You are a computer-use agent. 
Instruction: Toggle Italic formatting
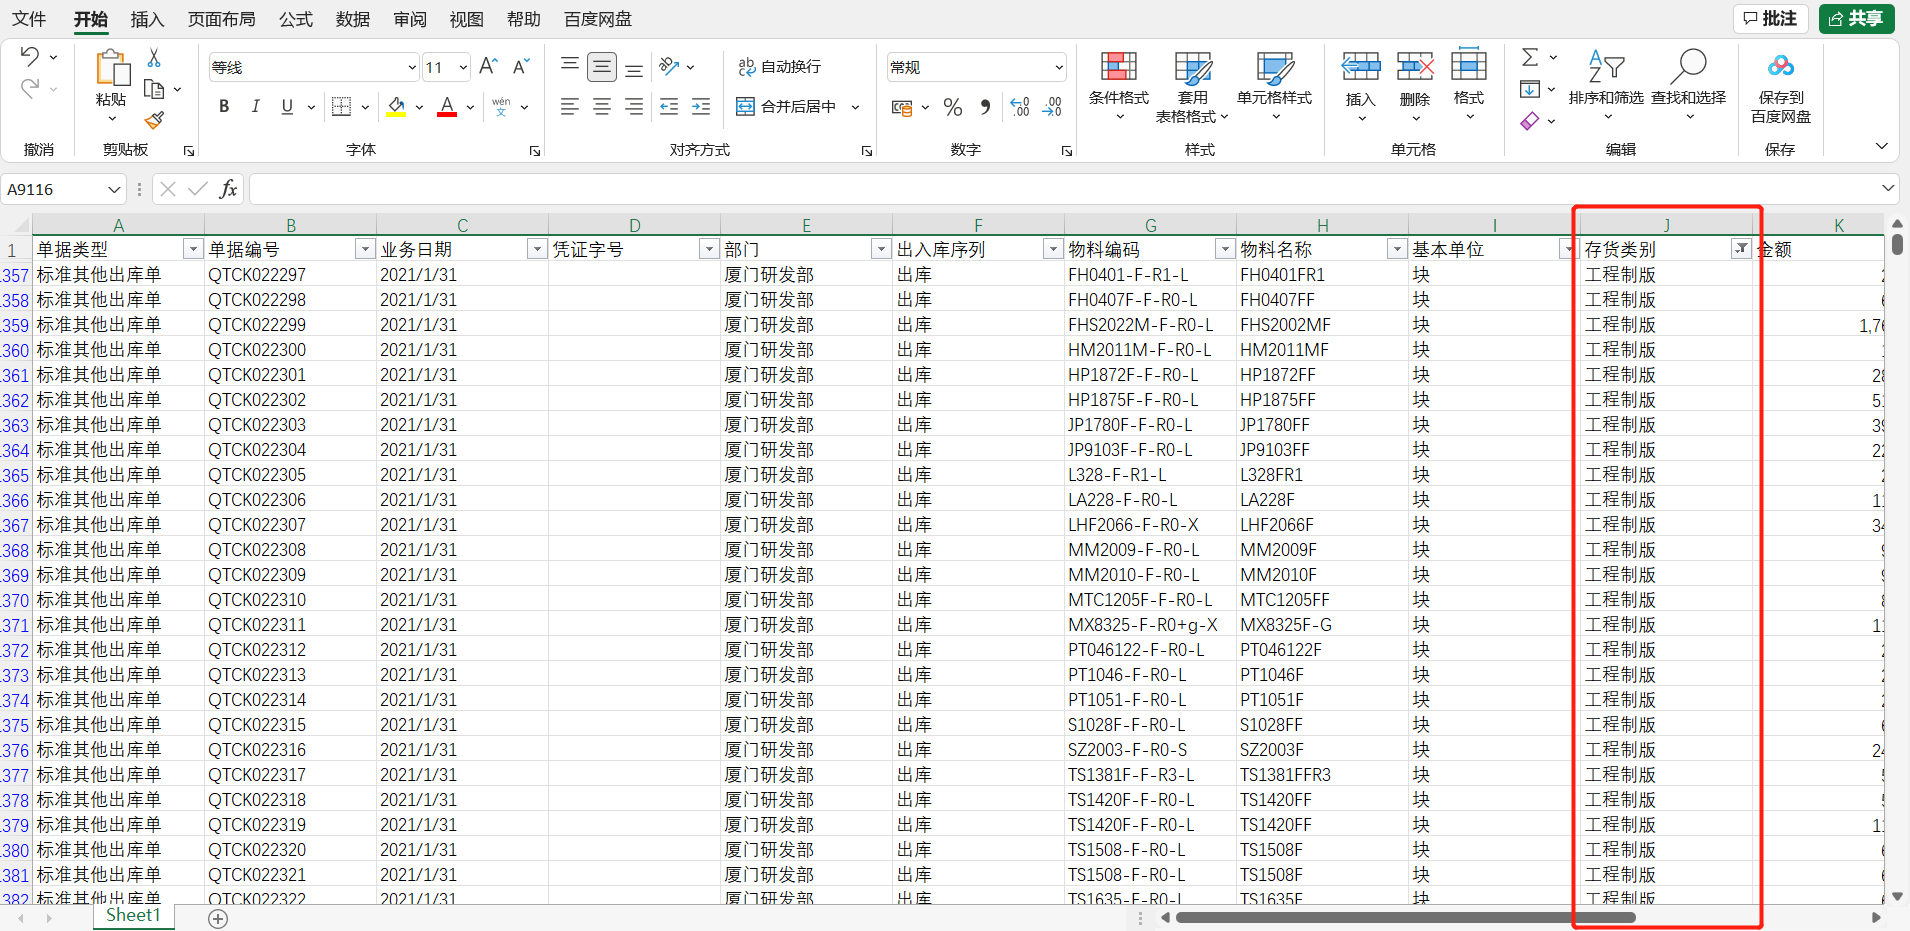click(x=255, y=107)
